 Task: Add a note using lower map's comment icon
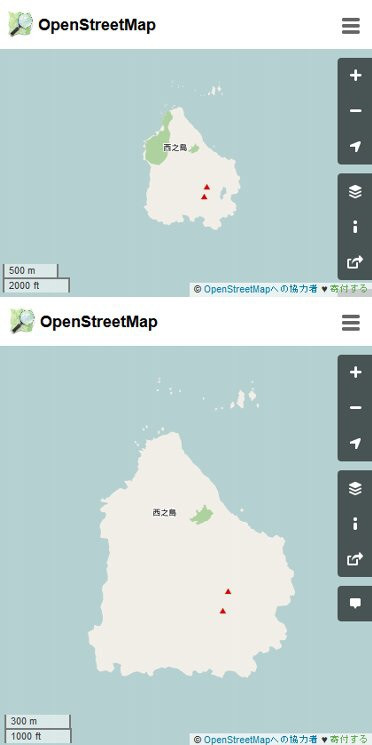[x=355, y=603]
